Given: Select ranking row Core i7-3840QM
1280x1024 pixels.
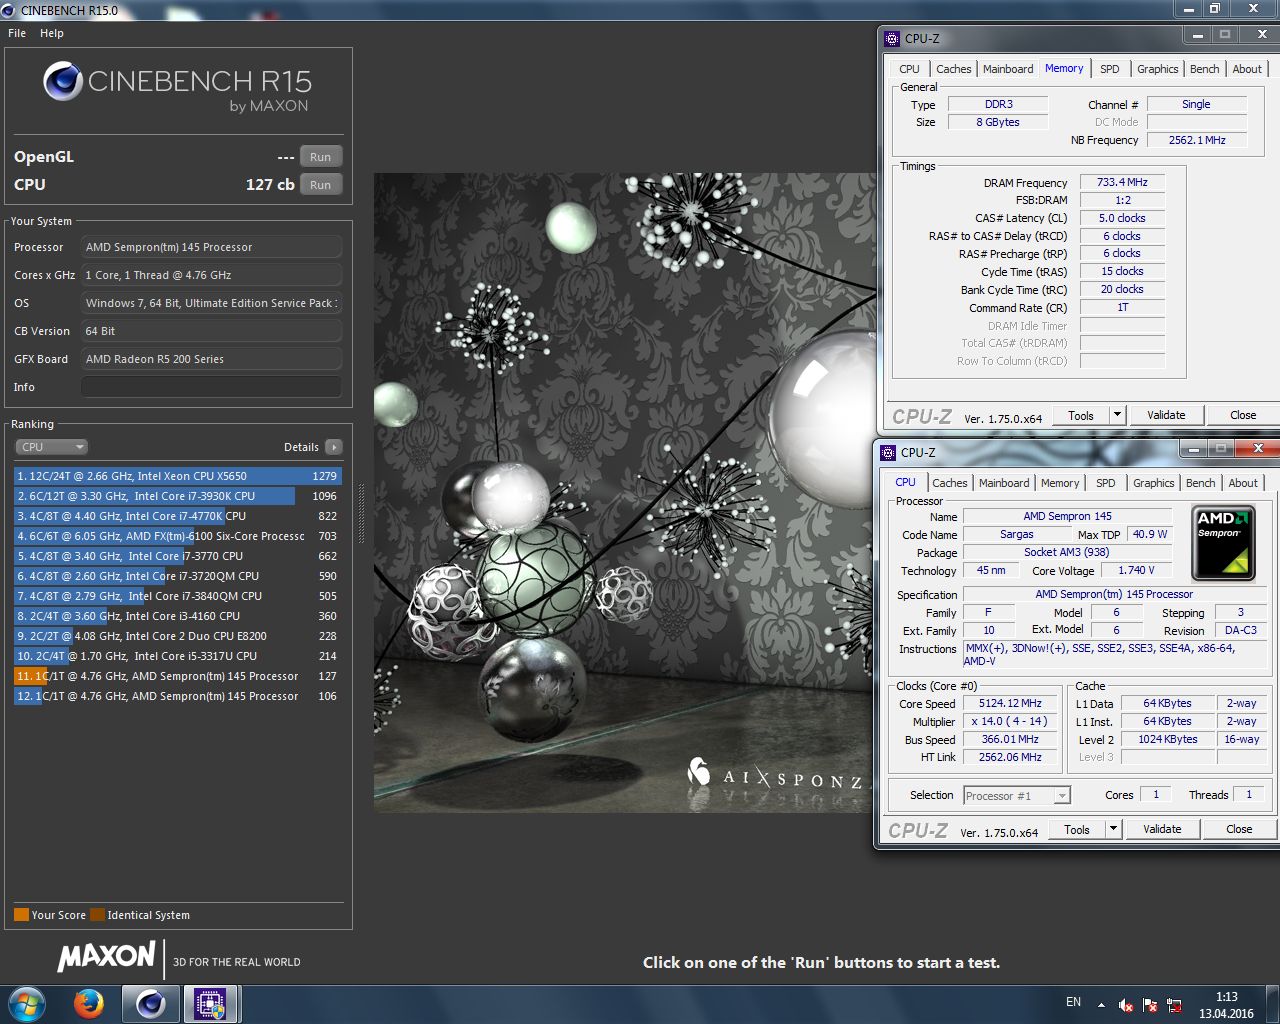Looking at the screenshot, I should point(178,596).
